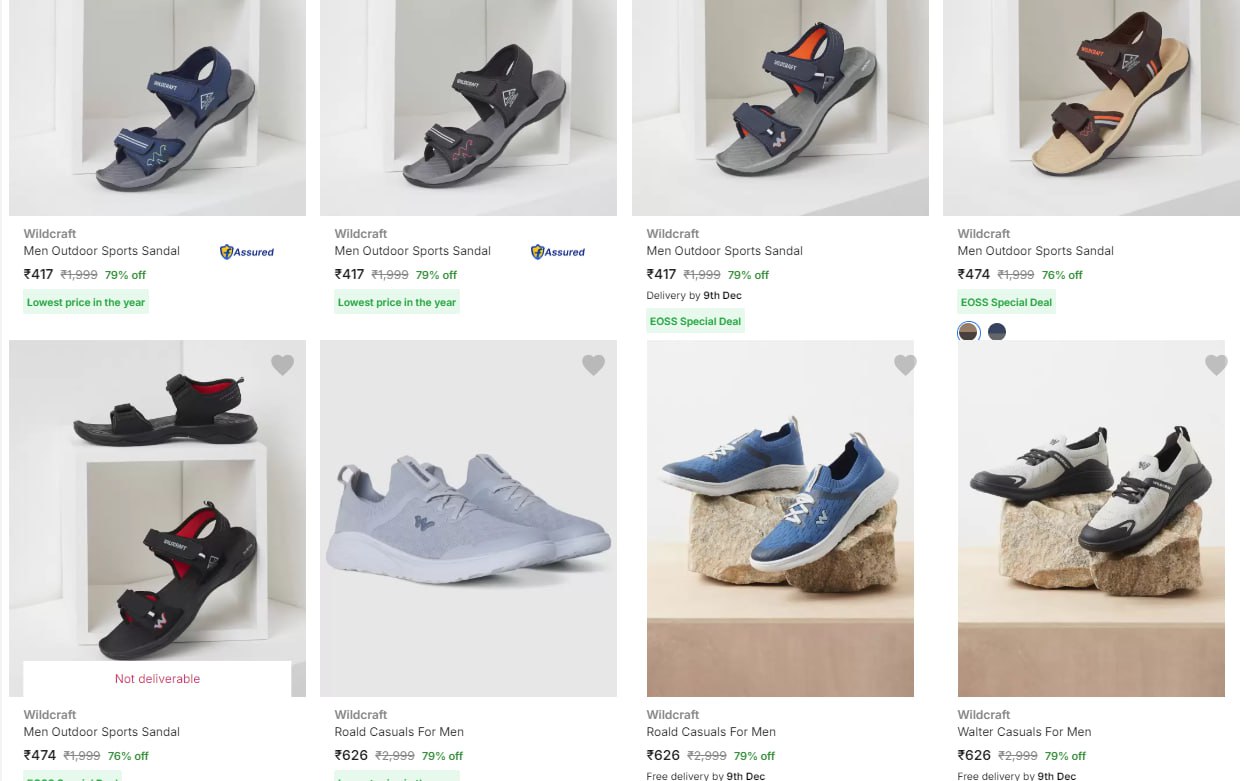
Task: Click Roald Casuals title under grey sneaker
Action: pos(399,732)
